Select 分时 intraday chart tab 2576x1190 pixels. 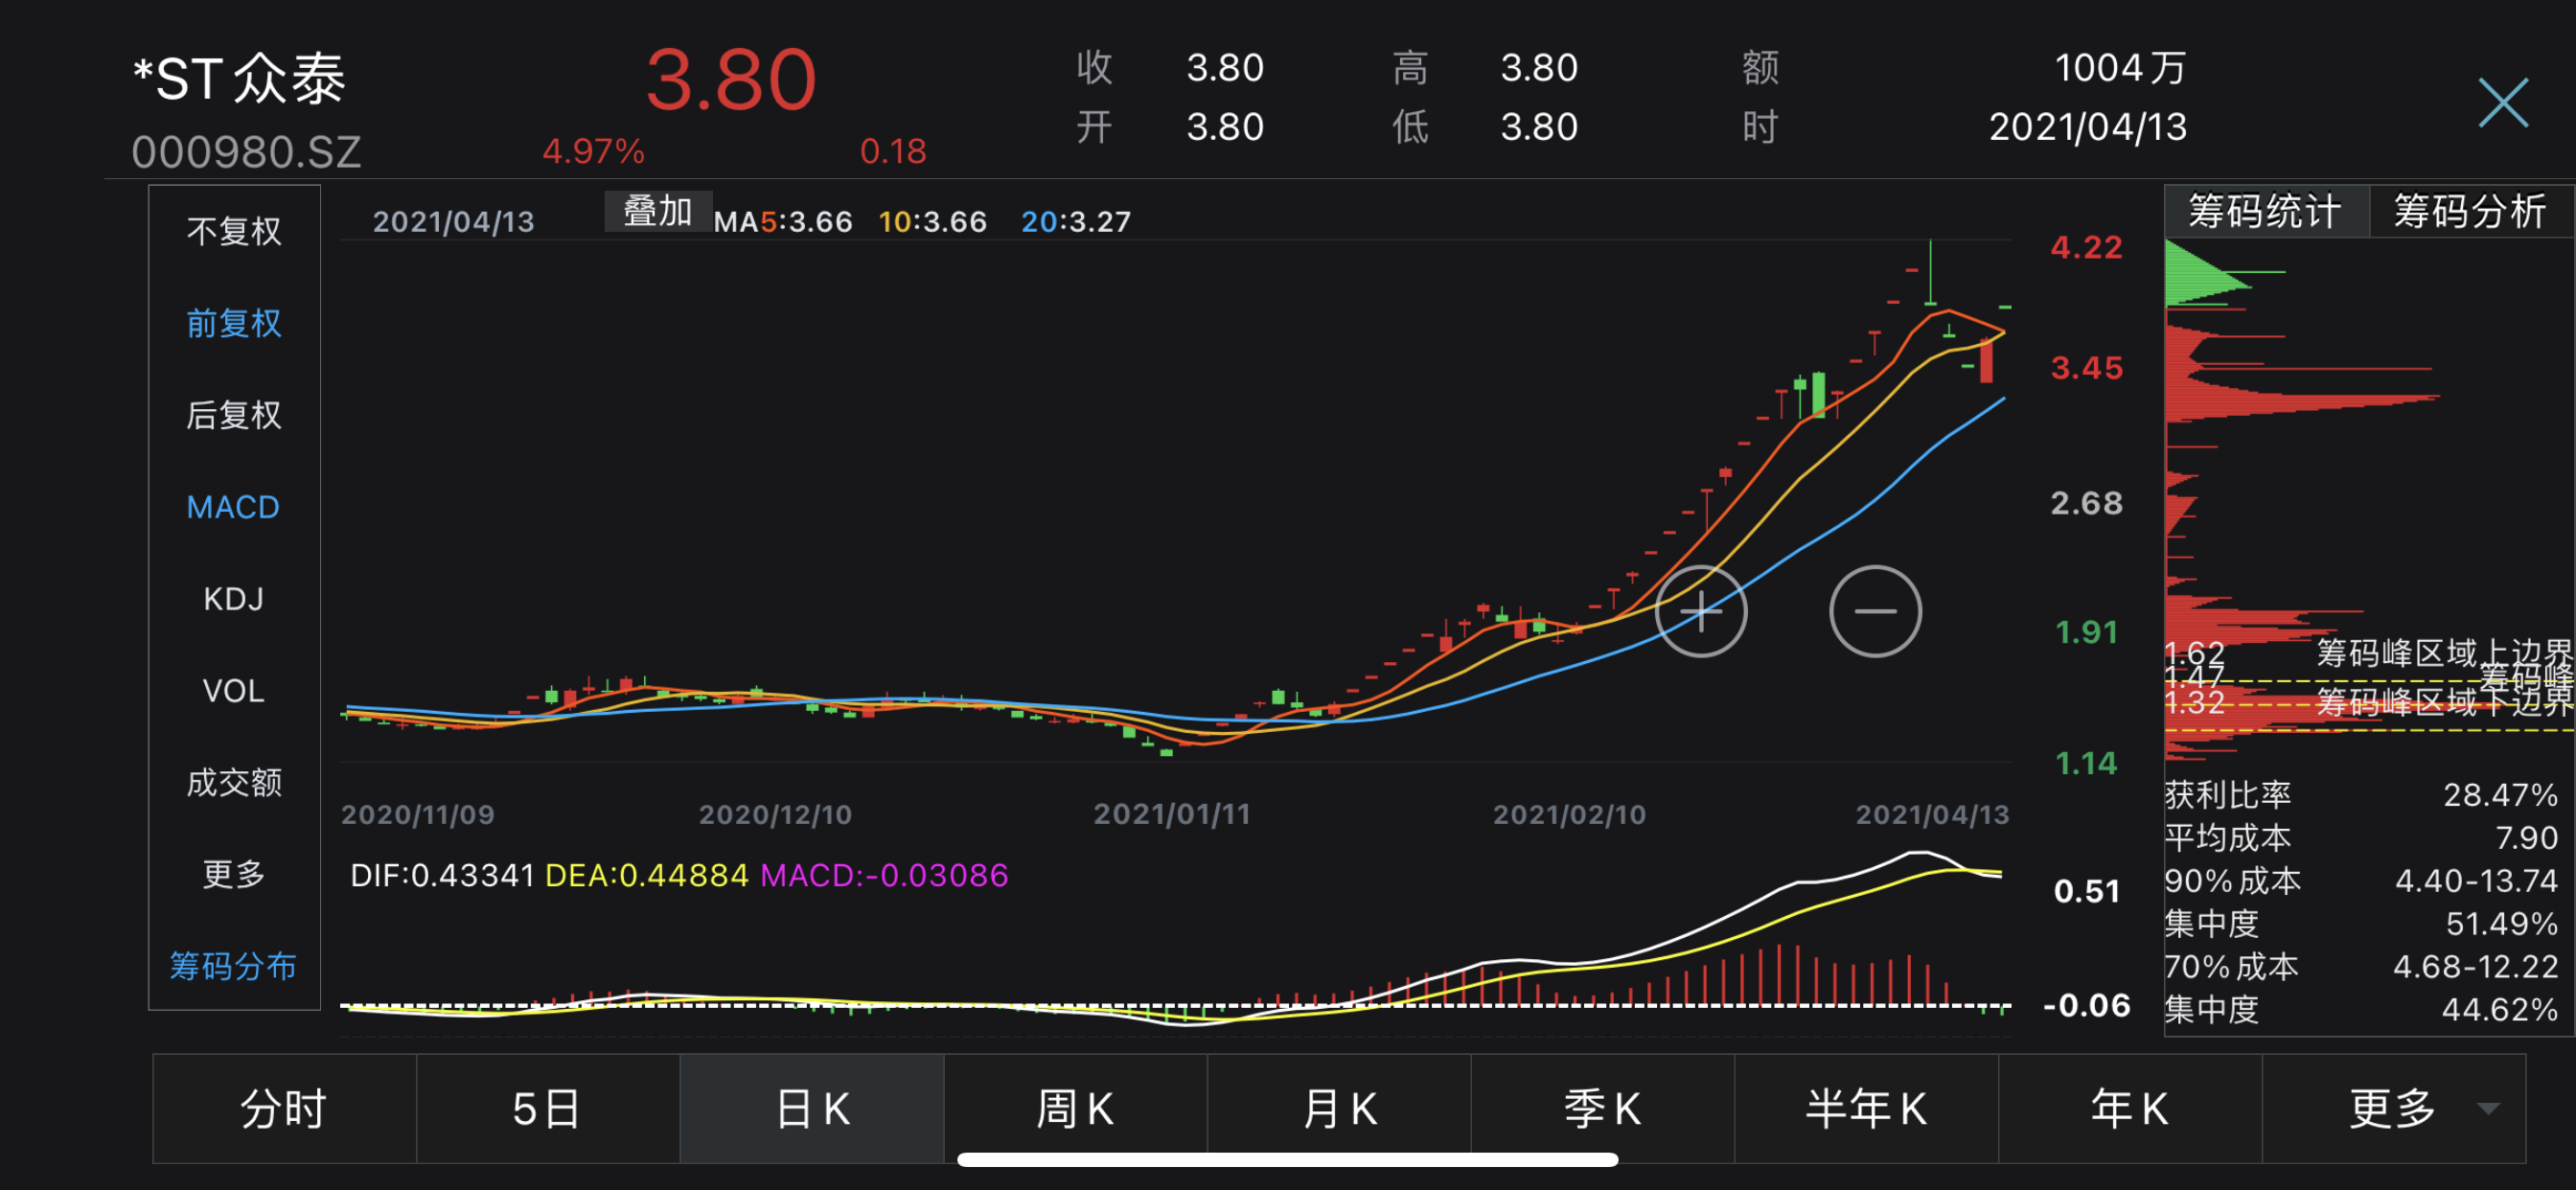[284, 1108]
